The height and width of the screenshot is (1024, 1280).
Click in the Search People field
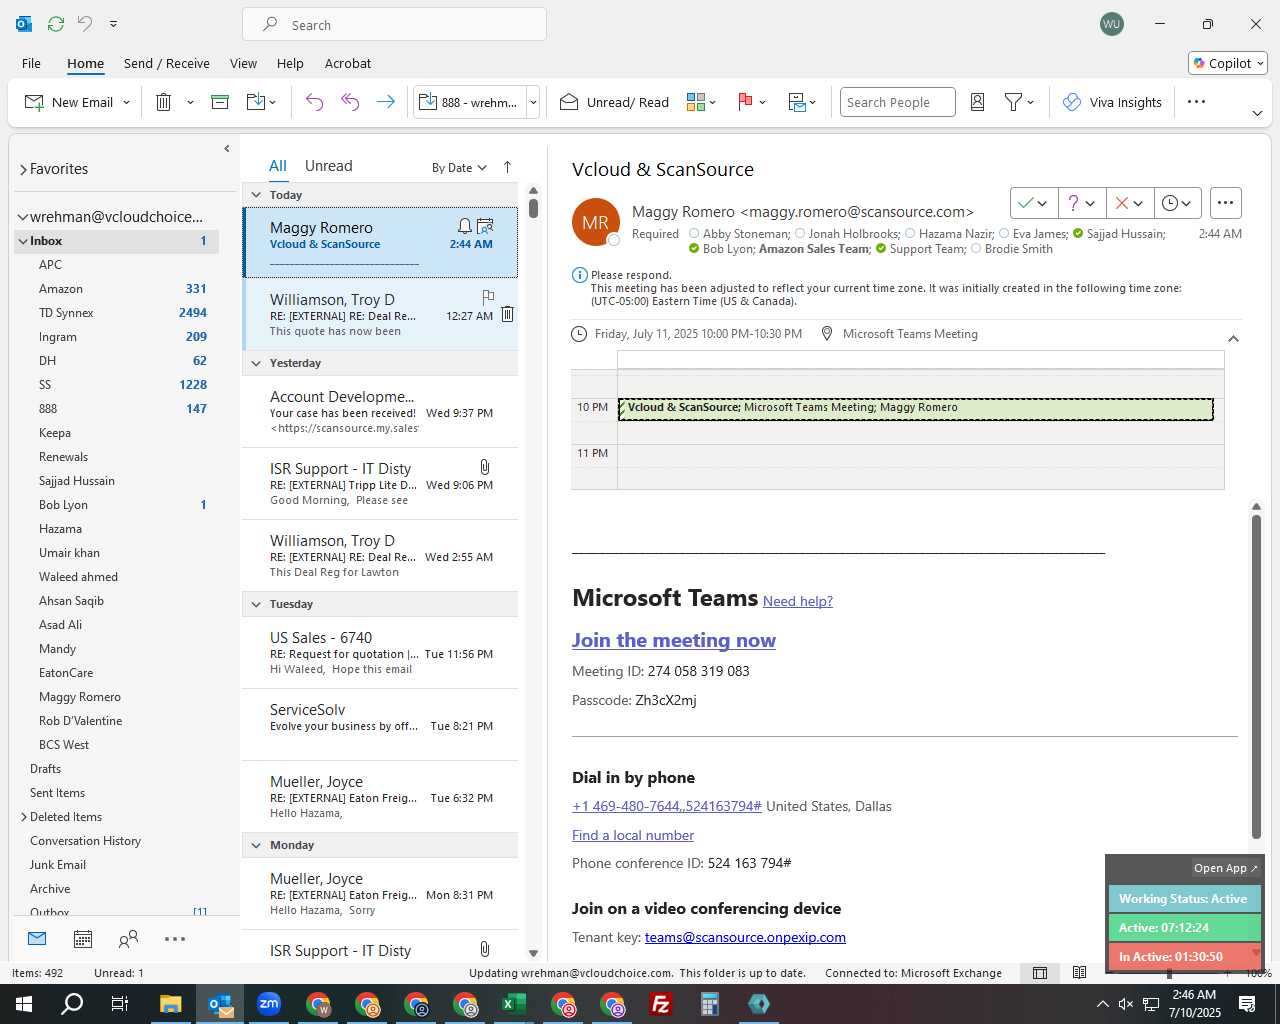[897, 102]
